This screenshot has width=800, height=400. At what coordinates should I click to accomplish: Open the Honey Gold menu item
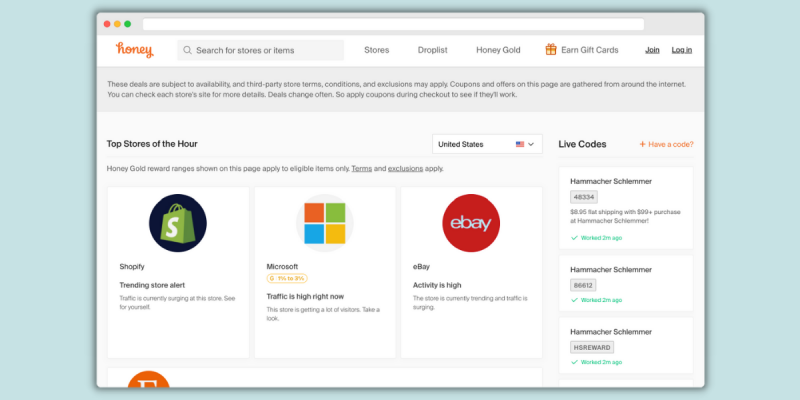tap(498, 50)
